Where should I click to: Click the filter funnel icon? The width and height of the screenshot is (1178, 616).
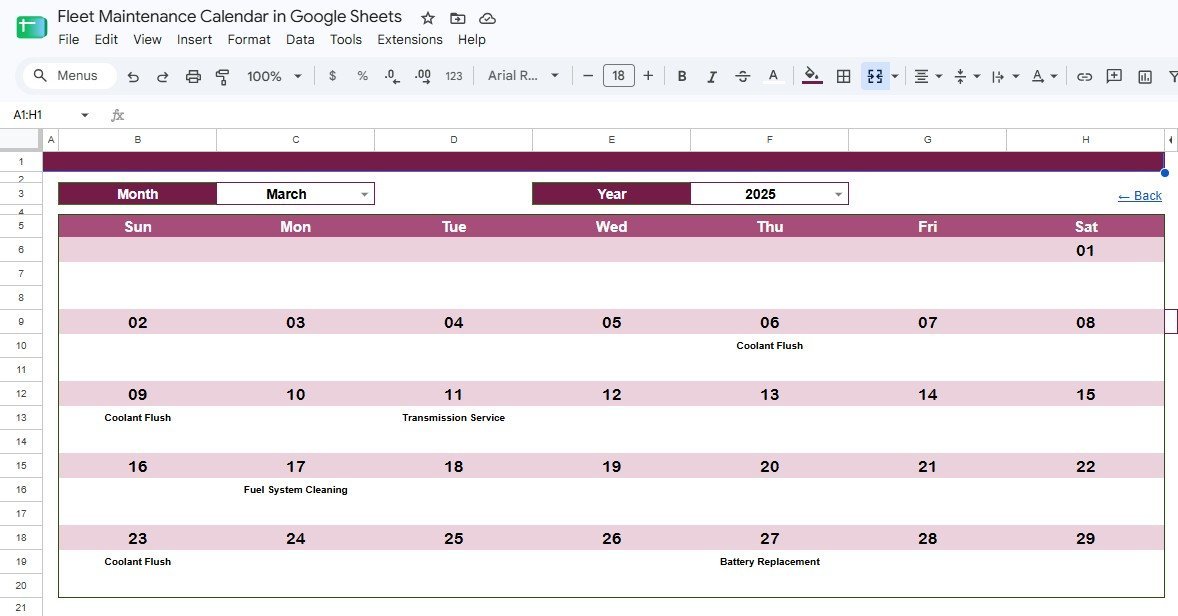point(1172,76)
